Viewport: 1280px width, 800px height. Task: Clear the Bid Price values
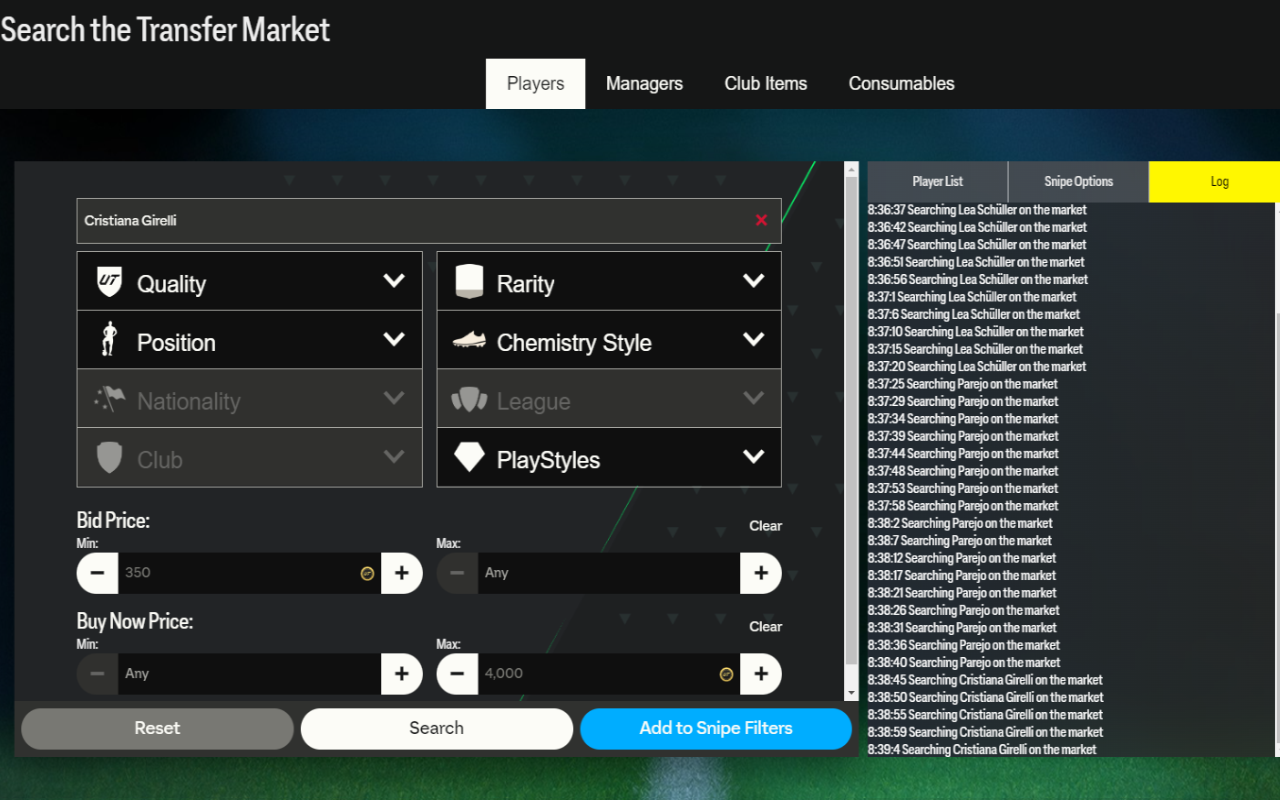[765, 526]
